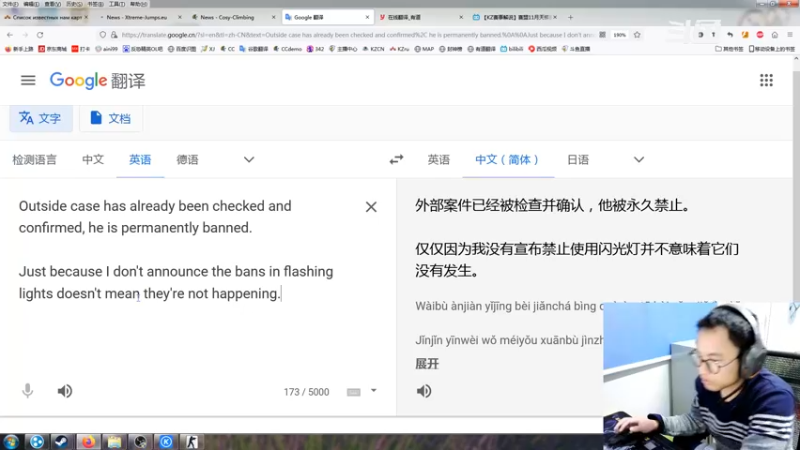This screenshot has height=450, width=800.
Task: Open the MAP bookmark
Action: pyautogui.click(x=424, y=49)
